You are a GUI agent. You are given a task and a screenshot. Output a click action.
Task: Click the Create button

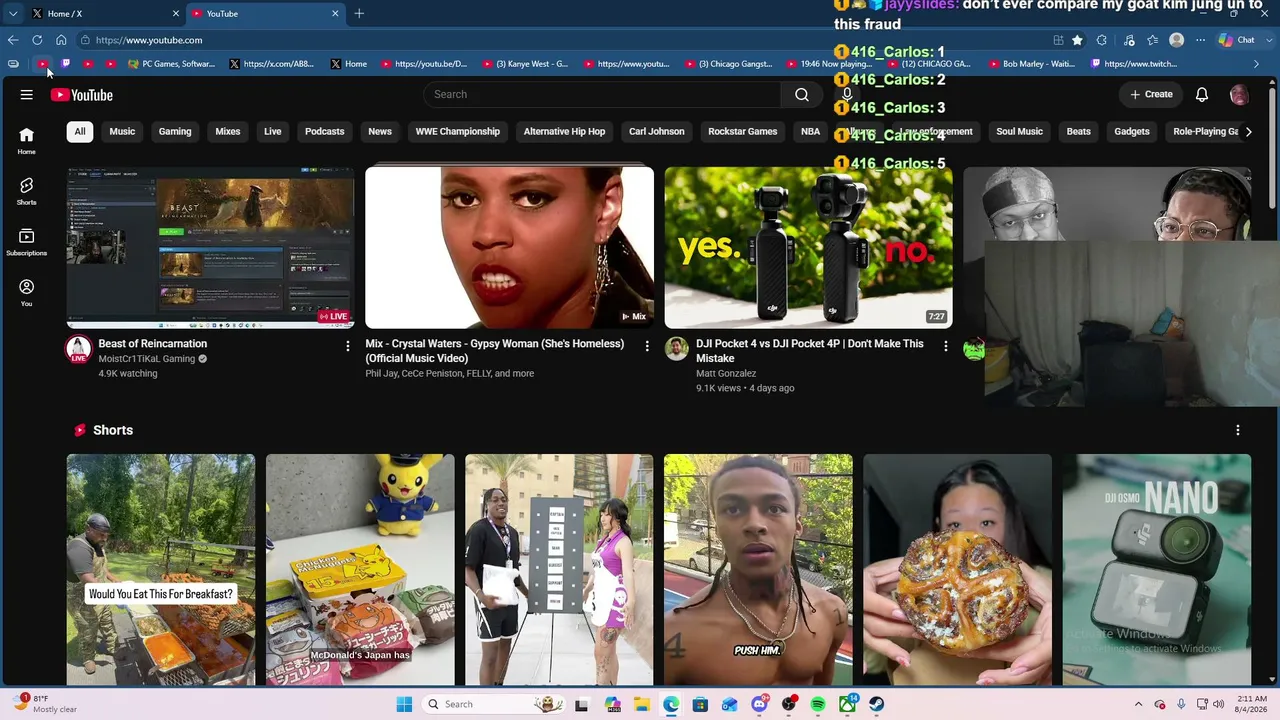(x=1151, y=94)
